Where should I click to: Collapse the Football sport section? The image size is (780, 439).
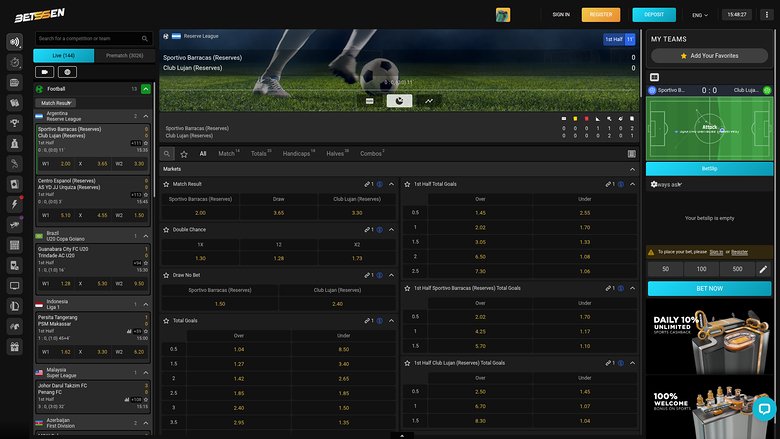pos(146,89)
